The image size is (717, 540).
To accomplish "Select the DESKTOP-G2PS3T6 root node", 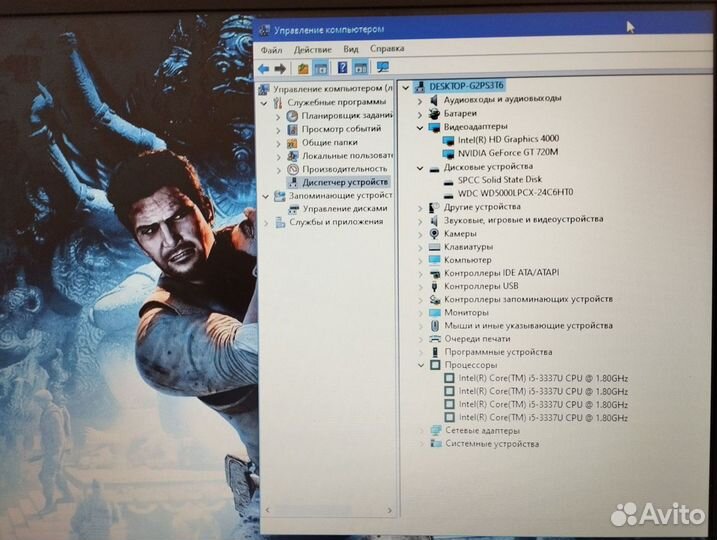I will 465,87.
